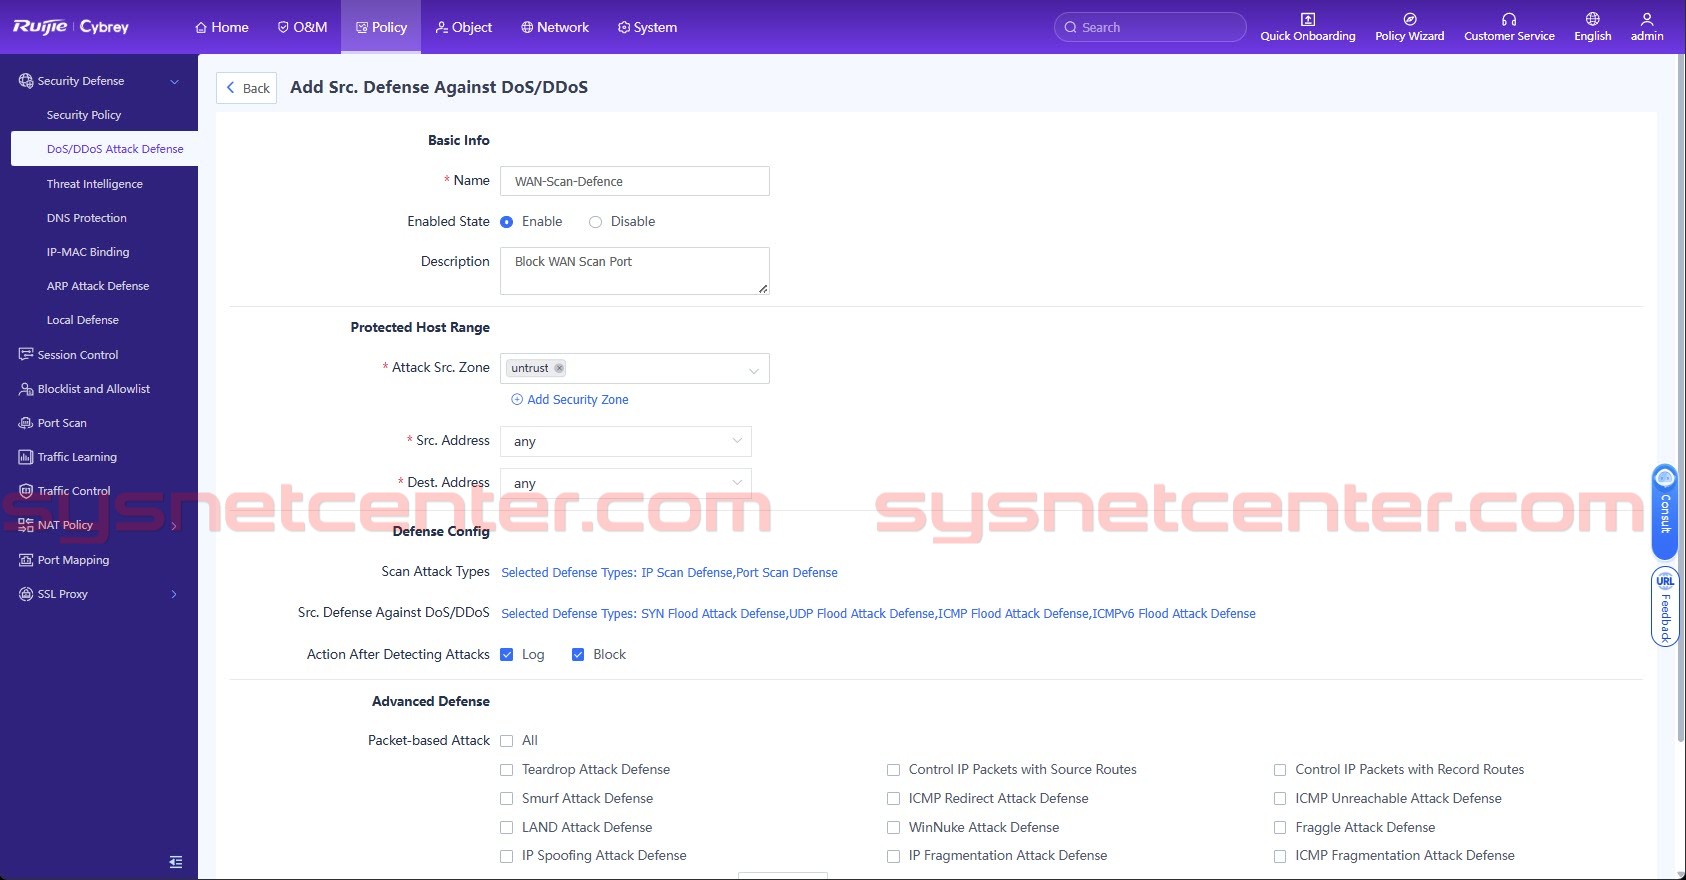Go back with the Back button
The image size is (1686, 880).
point(246,88)
